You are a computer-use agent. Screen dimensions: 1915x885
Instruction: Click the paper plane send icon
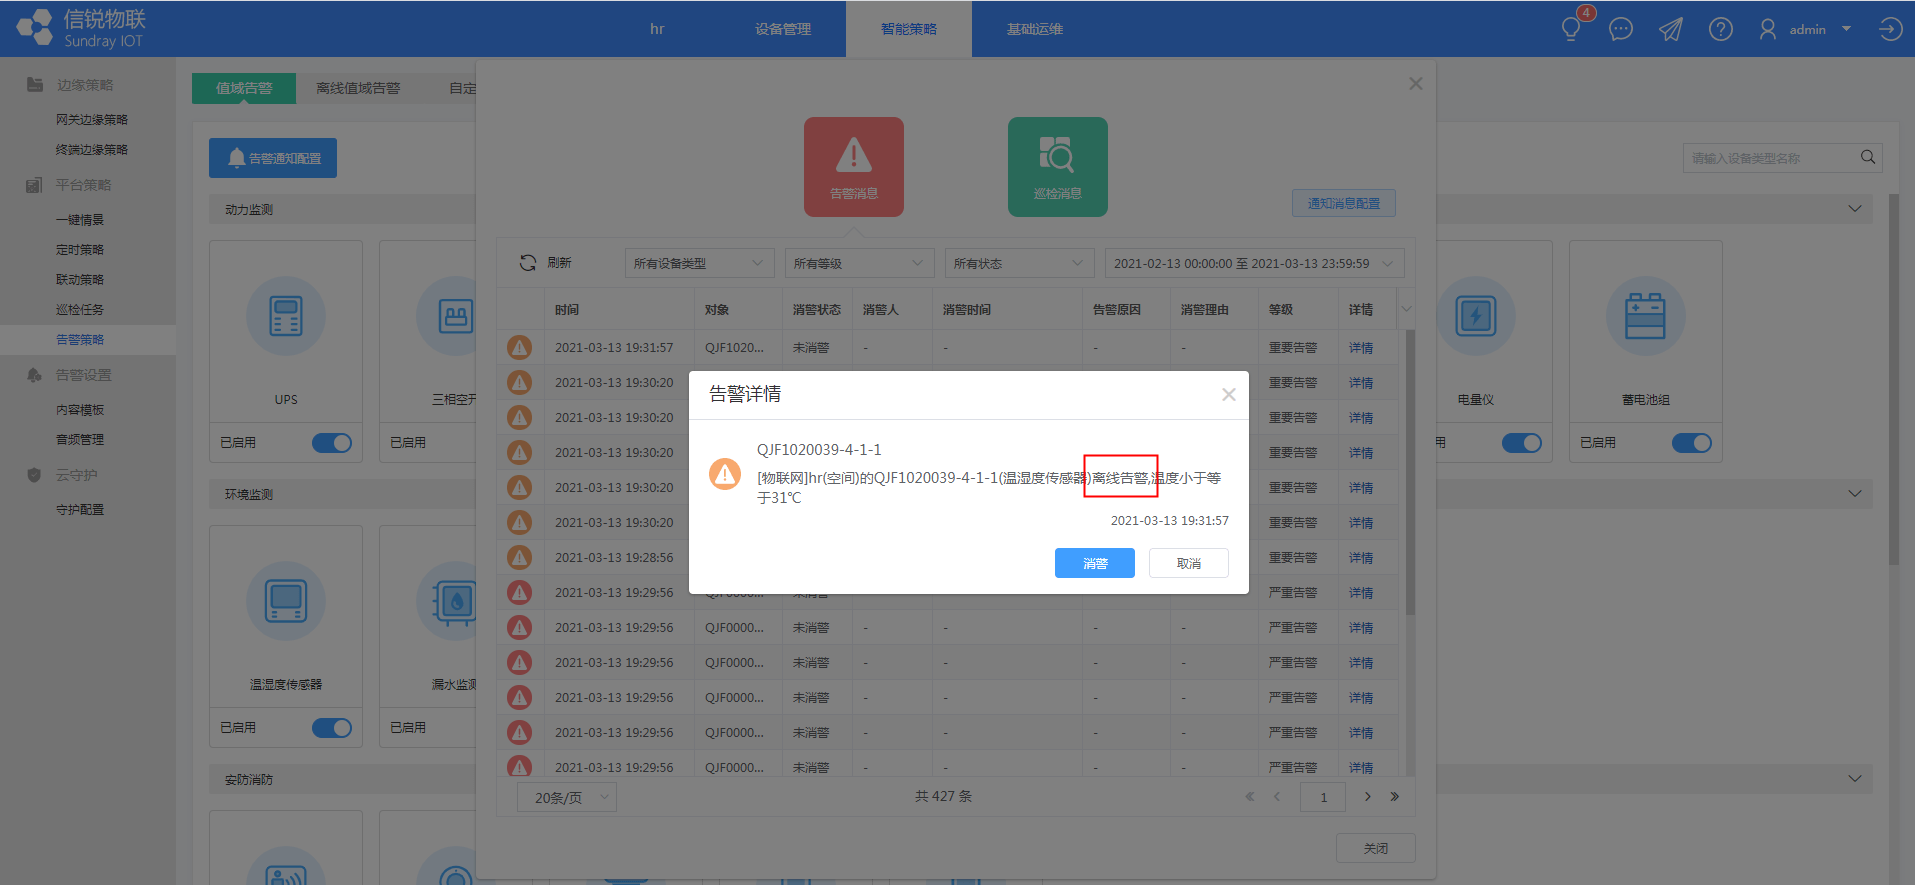[1671, 29]
